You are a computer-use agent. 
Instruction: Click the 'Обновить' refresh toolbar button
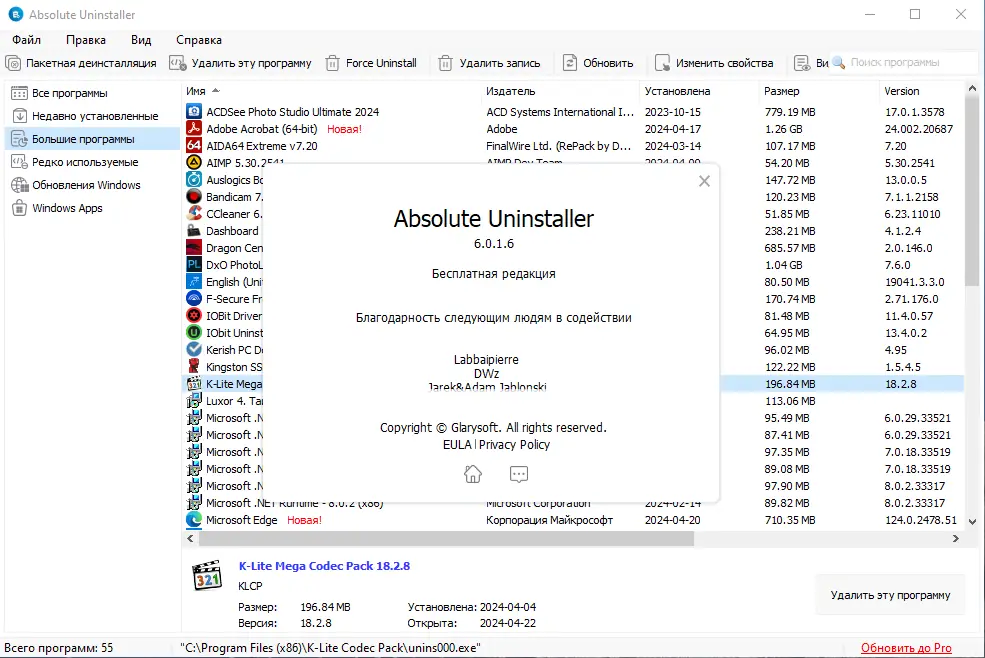[598, 63]
